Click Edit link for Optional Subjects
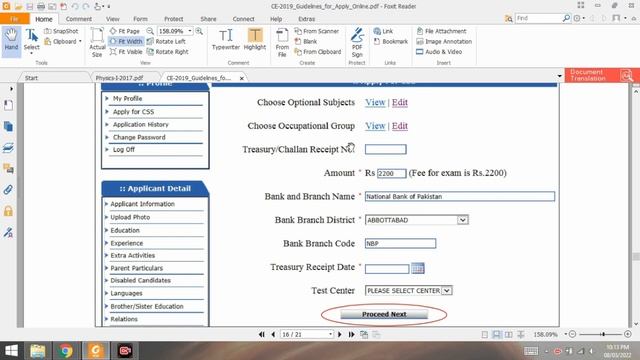The height and width of the screenshot is (360, 640). [400, 102]
